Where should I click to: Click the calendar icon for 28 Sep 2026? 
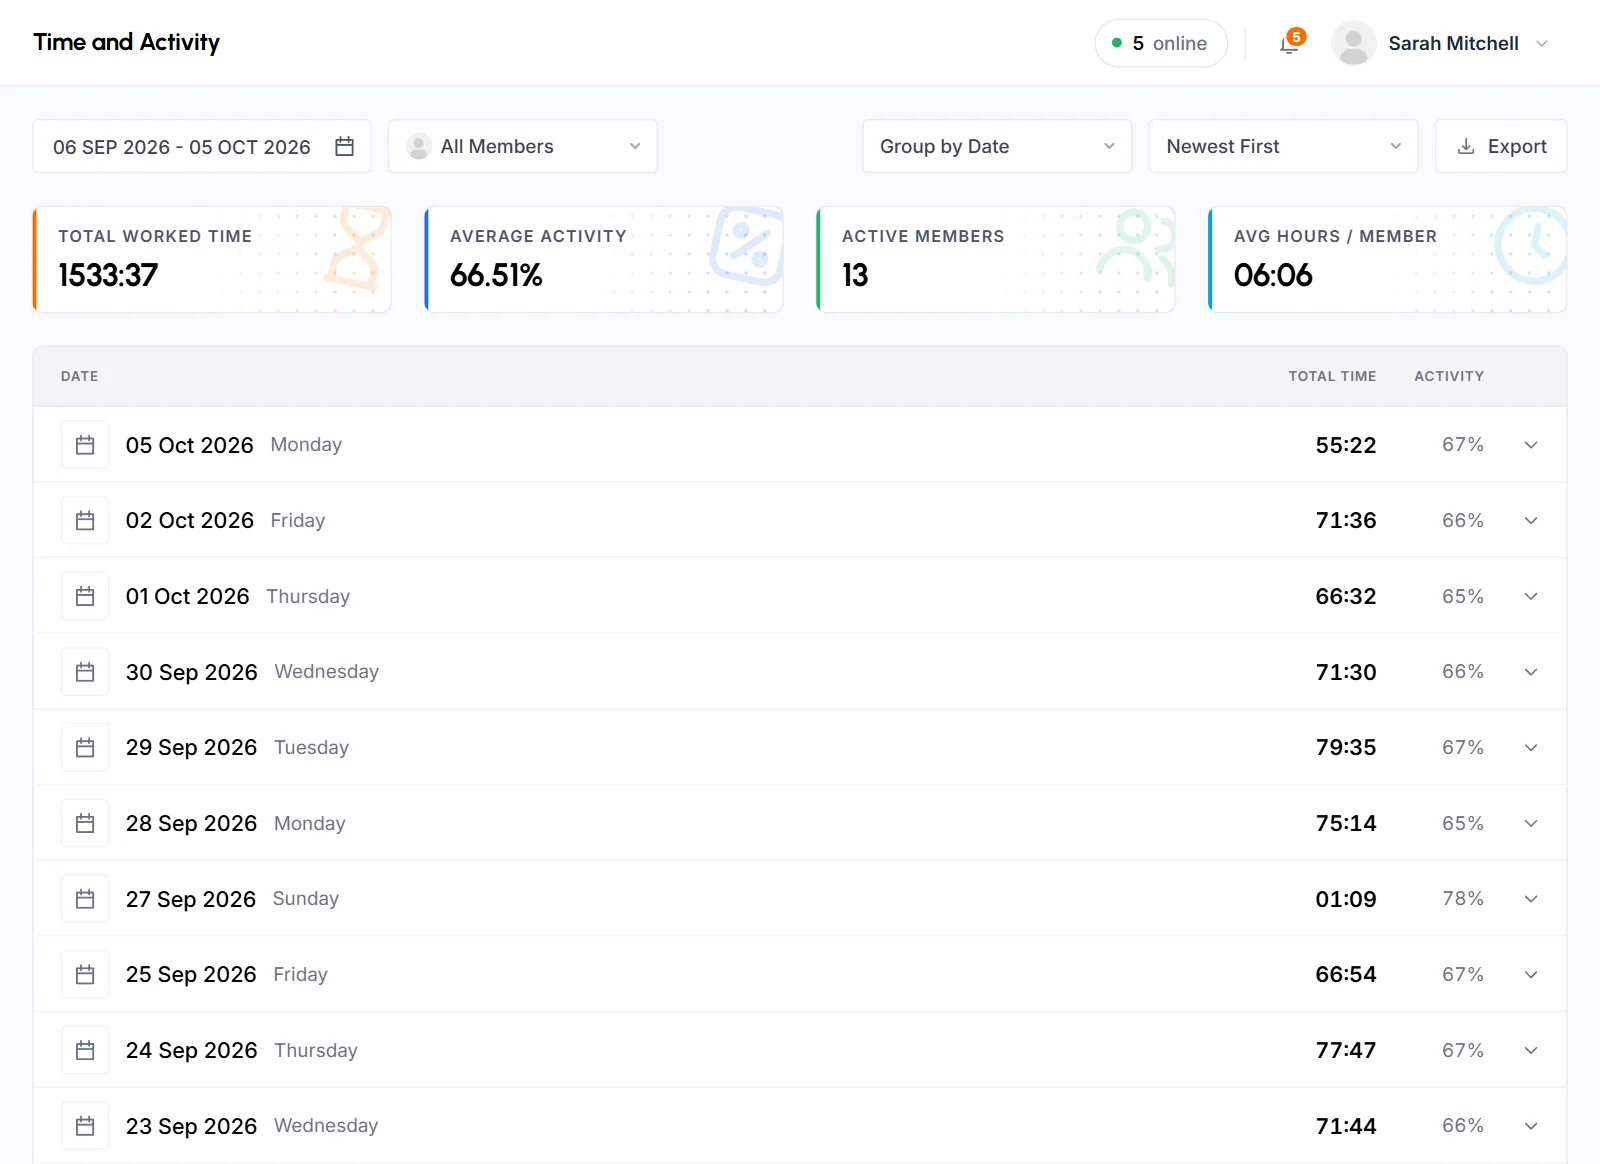pyautogui.click(x=85, y=824)
